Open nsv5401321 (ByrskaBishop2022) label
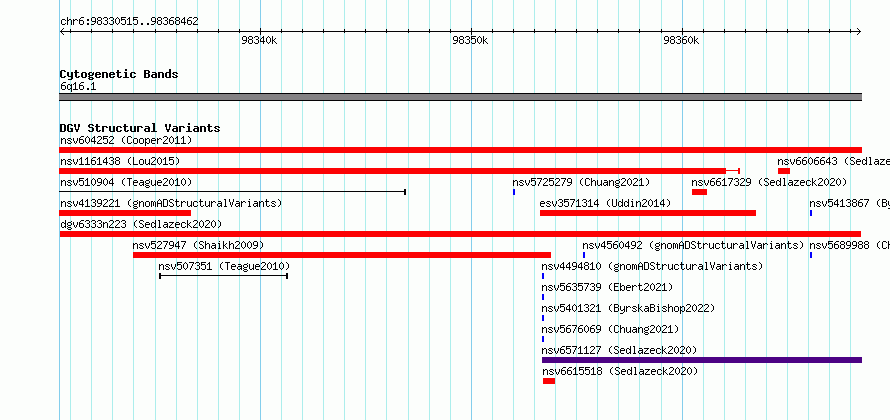Image resolution: width=890 pixels, height=420 pixels. point(628,308)
